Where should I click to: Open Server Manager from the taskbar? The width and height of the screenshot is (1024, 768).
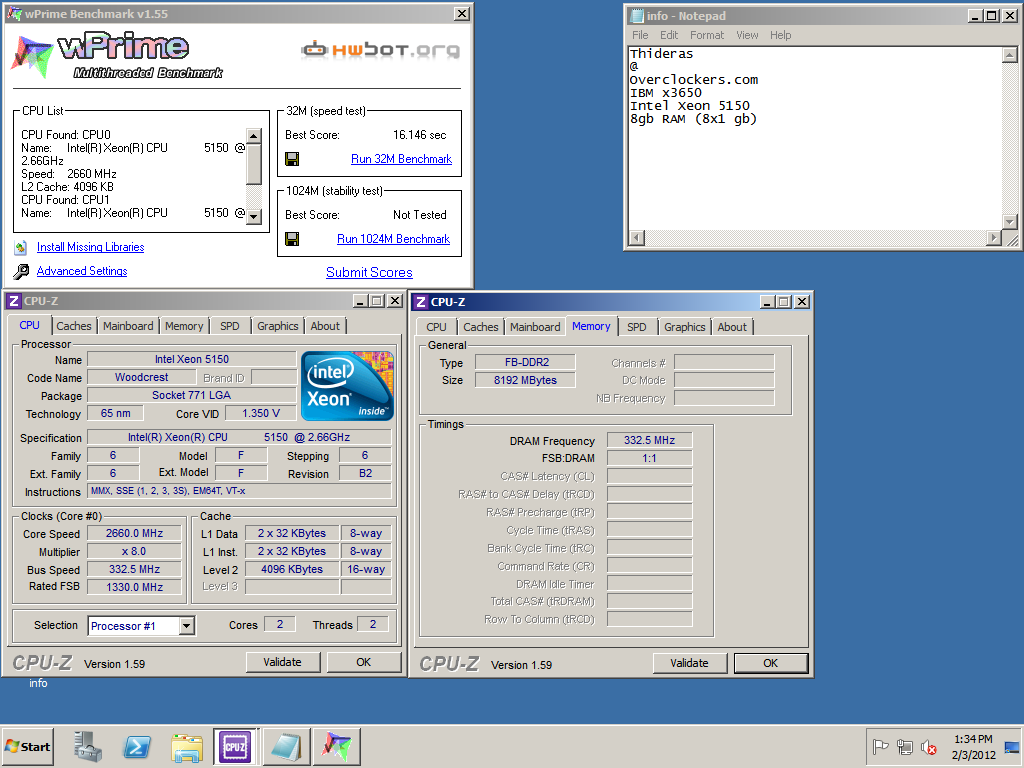tap(88, 746)
